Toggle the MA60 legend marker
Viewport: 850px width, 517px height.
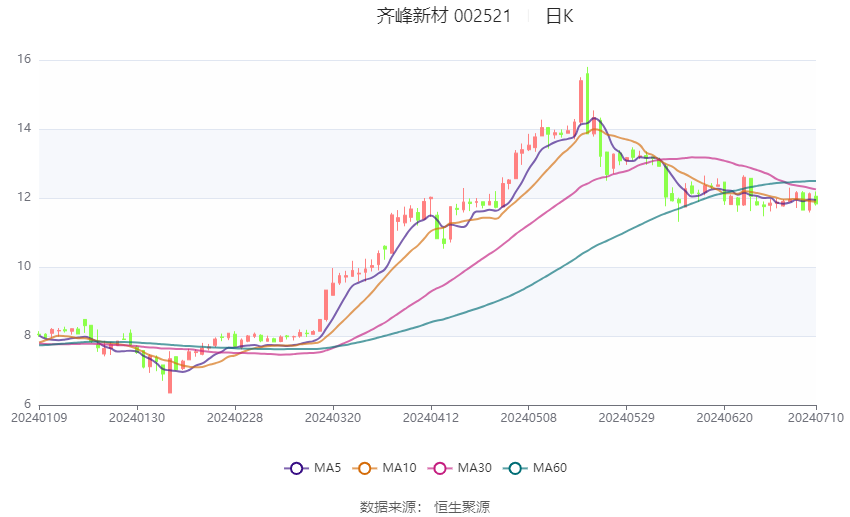pyautogui.click(x=516, y=468)
